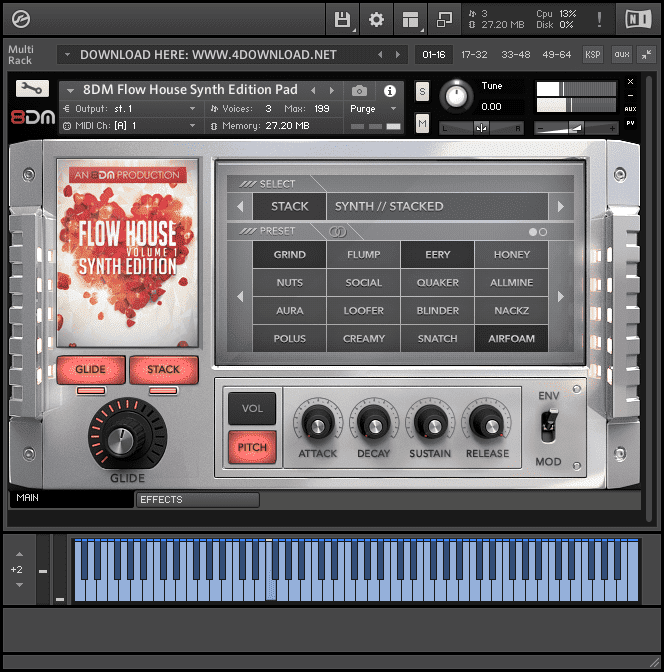Select next category in SELECT row
The height and width of the screenshot is (672, 664).
(561, 207)
